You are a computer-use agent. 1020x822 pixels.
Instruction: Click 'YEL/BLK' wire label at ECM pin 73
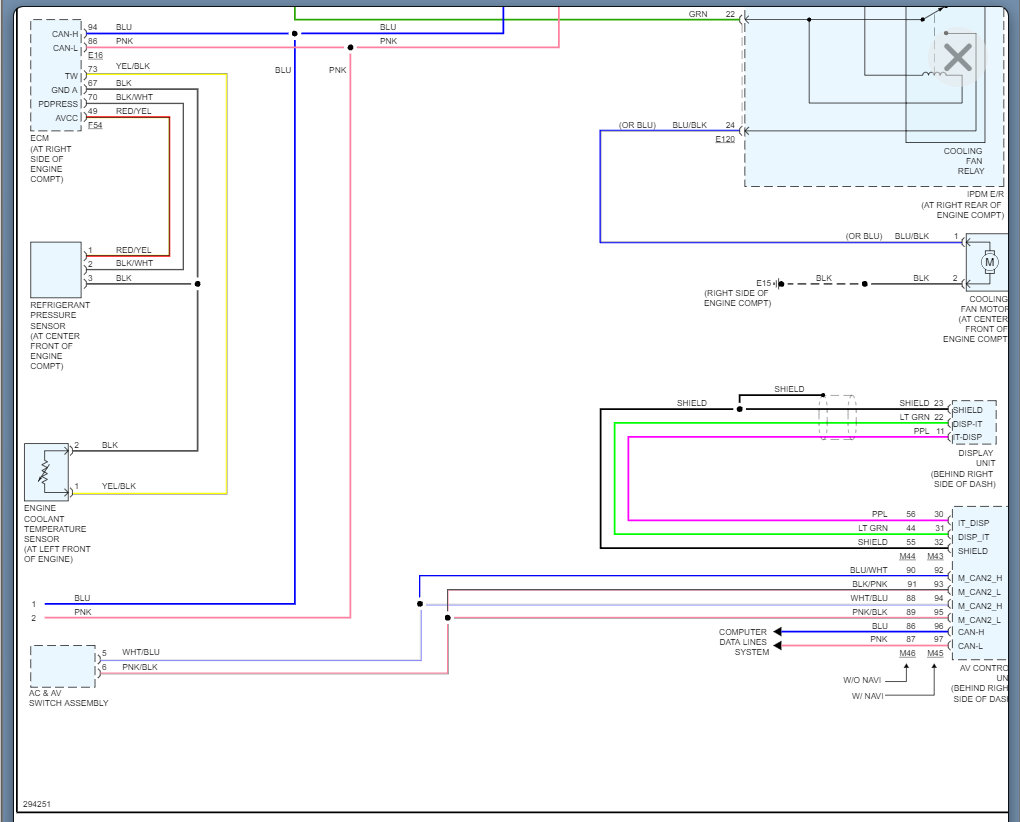(133, 66)
